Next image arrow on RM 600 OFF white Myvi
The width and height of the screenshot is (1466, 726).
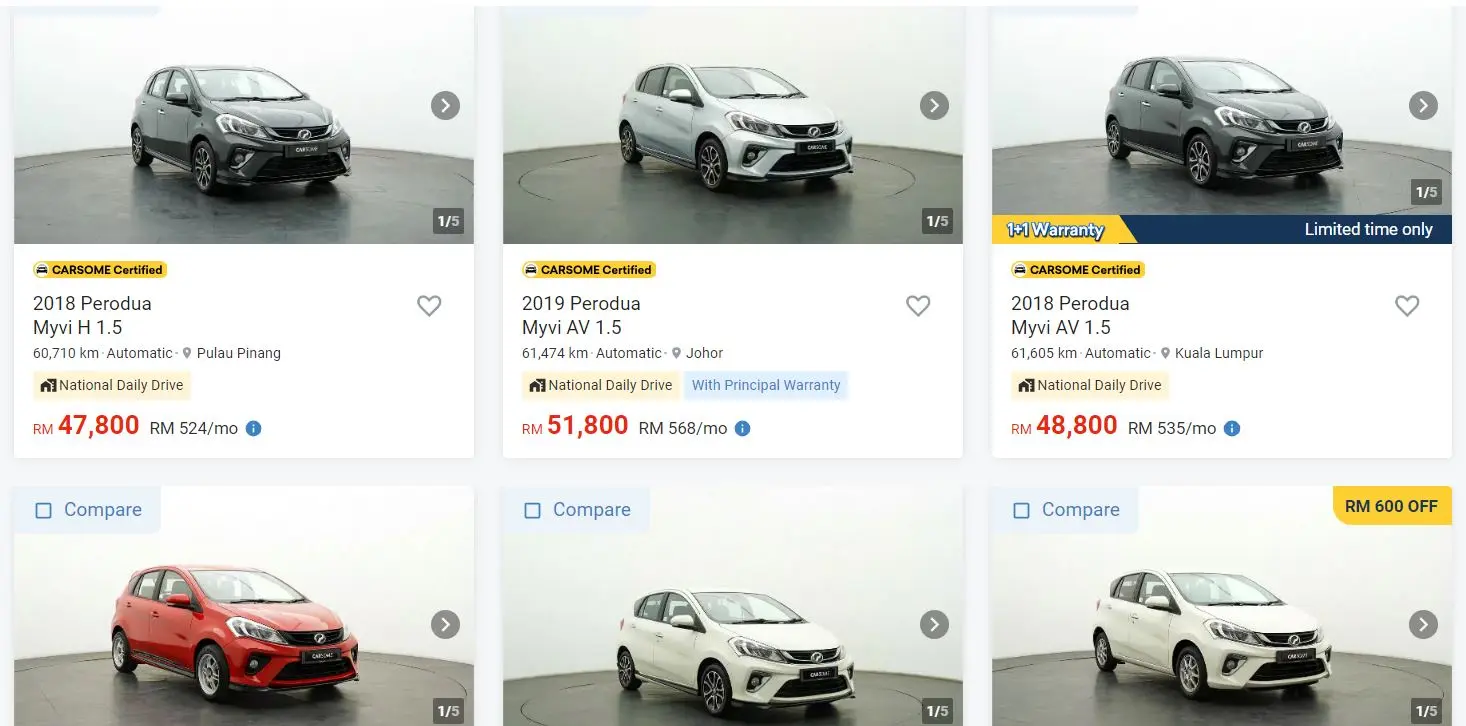pyautogui.click(x=1423, y=625)
